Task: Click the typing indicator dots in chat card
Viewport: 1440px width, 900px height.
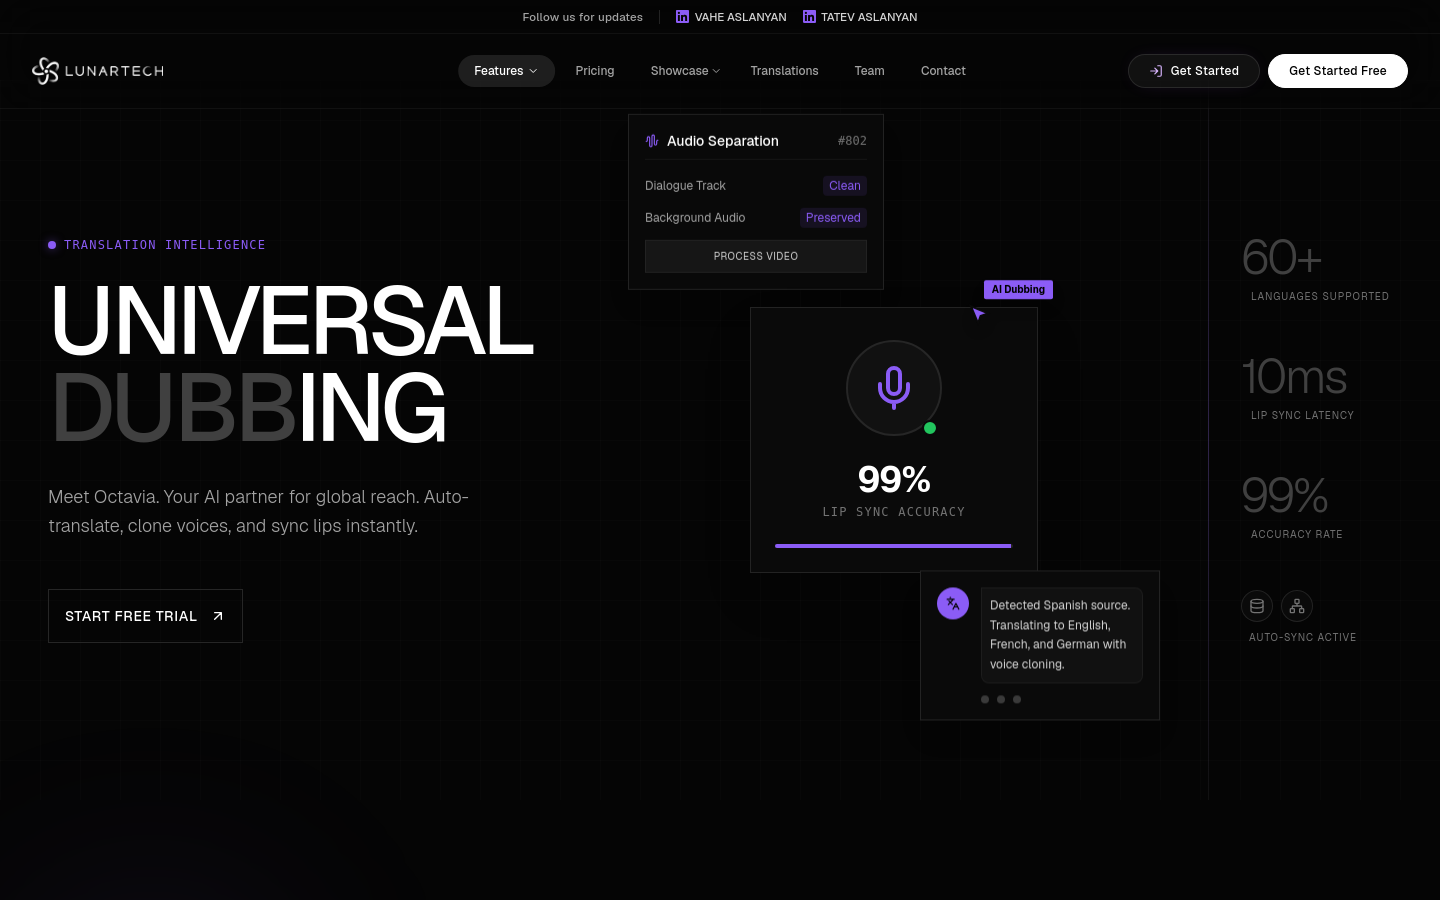Action: [1001, 699]
